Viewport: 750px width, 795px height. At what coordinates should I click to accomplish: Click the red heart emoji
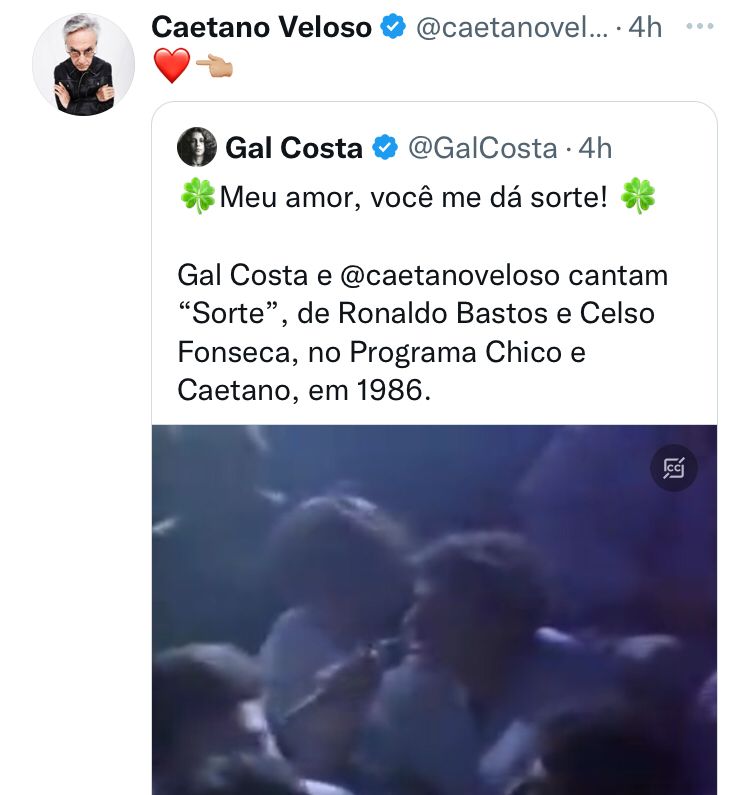tap(171, 66)
